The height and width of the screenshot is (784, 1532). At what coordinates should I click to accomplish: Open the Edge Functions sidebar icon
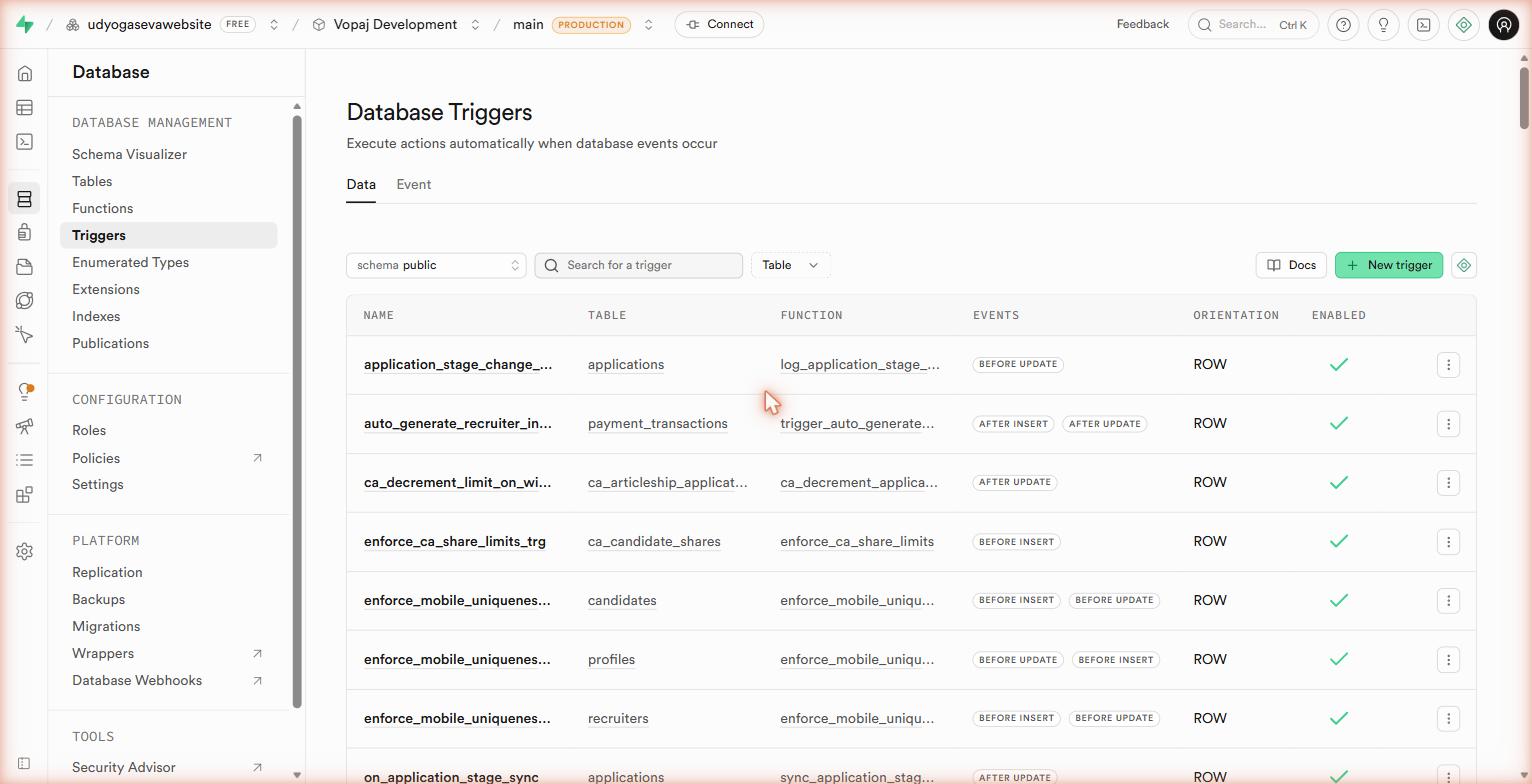pos(25,301)
